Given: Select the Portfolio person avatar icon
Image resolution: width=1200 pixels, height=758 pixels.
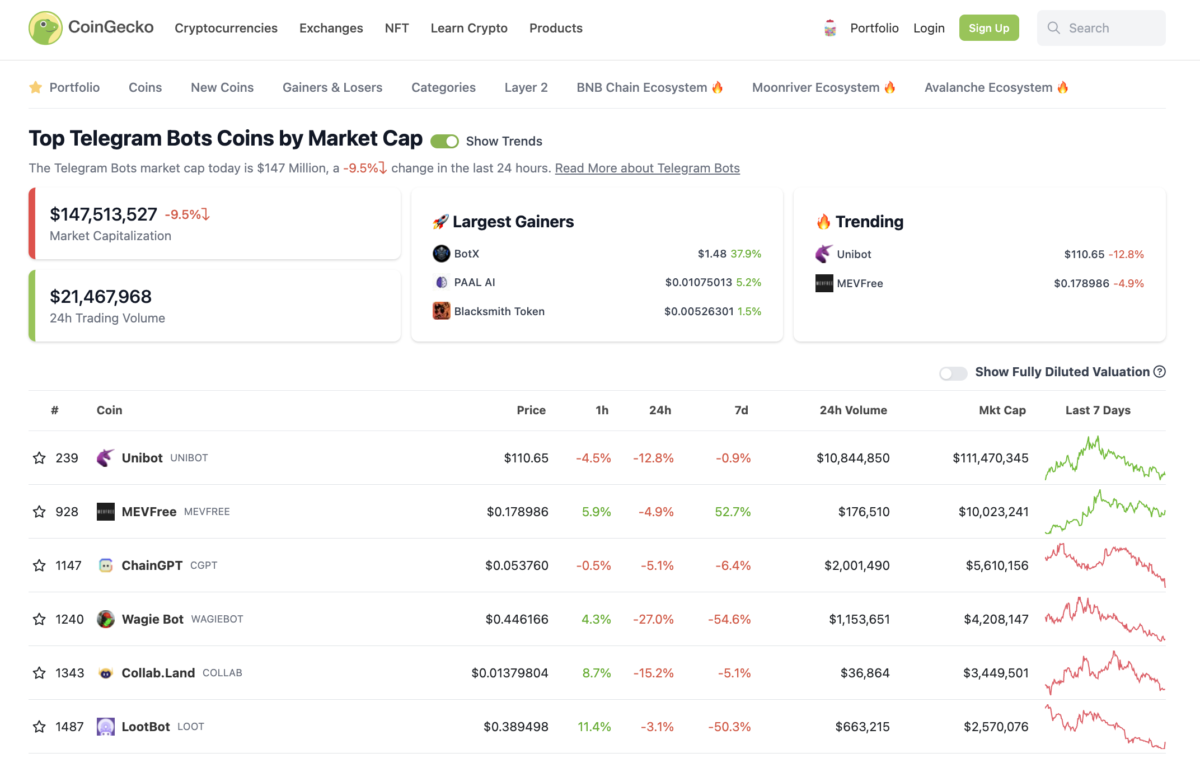Looking at the screenshot, I should [x=830, y=28].
